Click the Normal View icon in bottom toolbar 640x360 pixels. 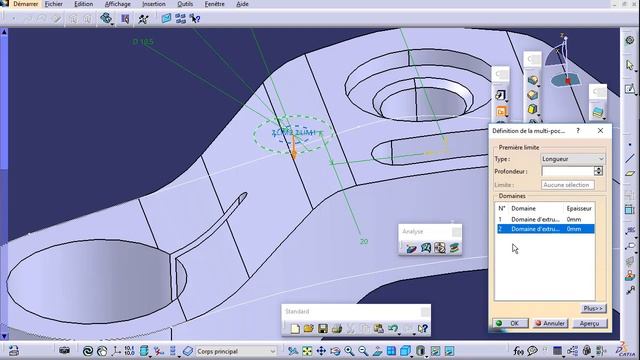(377, 351)
